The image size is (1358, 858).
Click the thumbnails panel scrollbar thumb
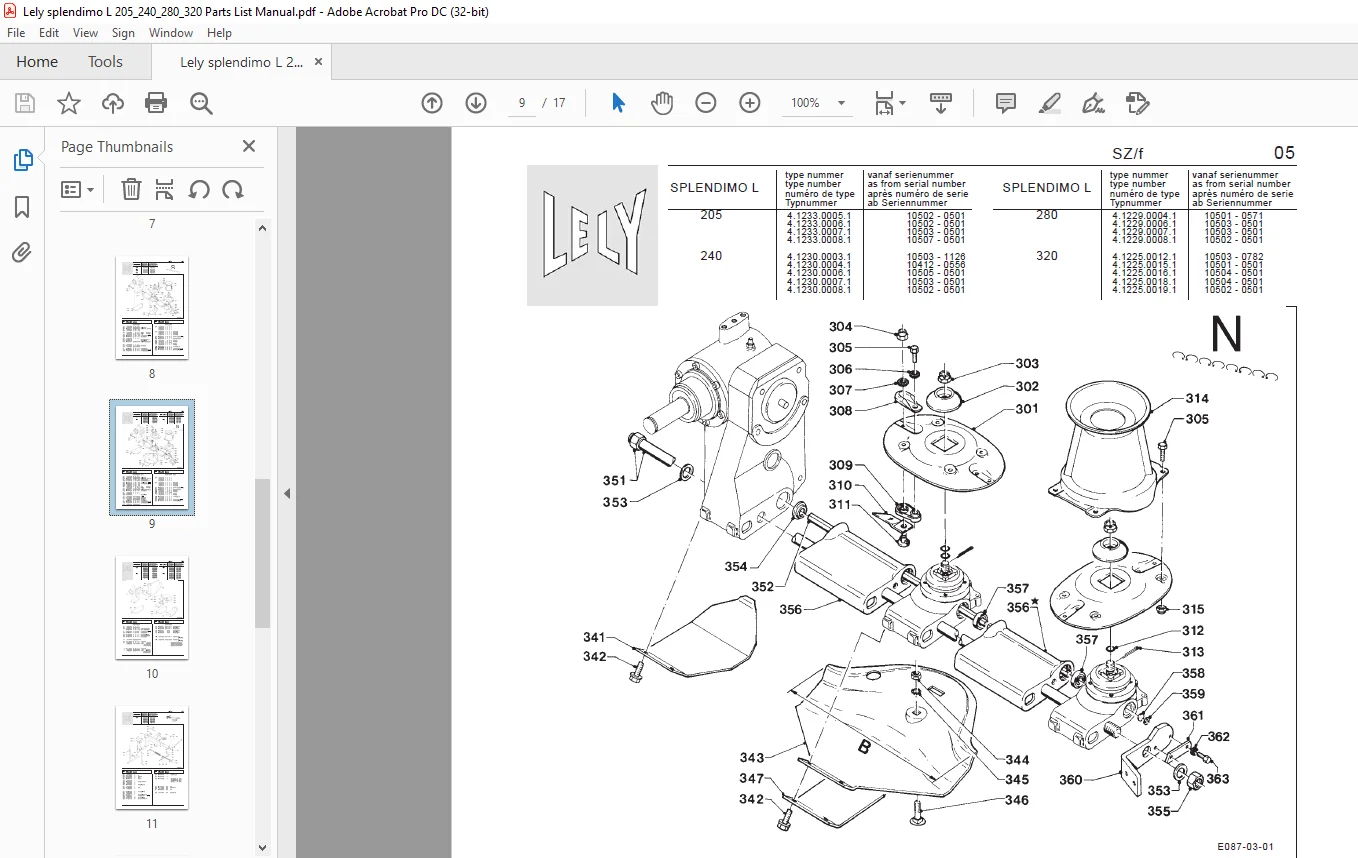coord(263,553)
